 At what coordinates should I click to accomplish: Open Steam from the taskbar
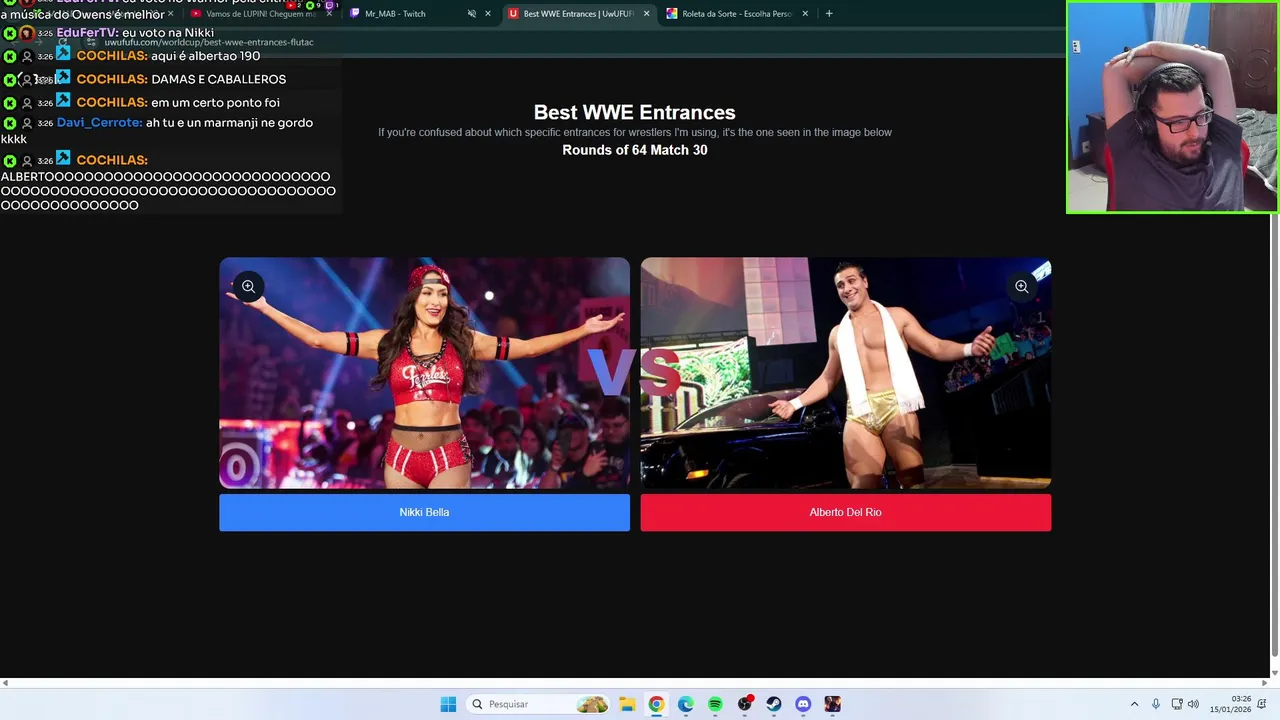(774, 704)
